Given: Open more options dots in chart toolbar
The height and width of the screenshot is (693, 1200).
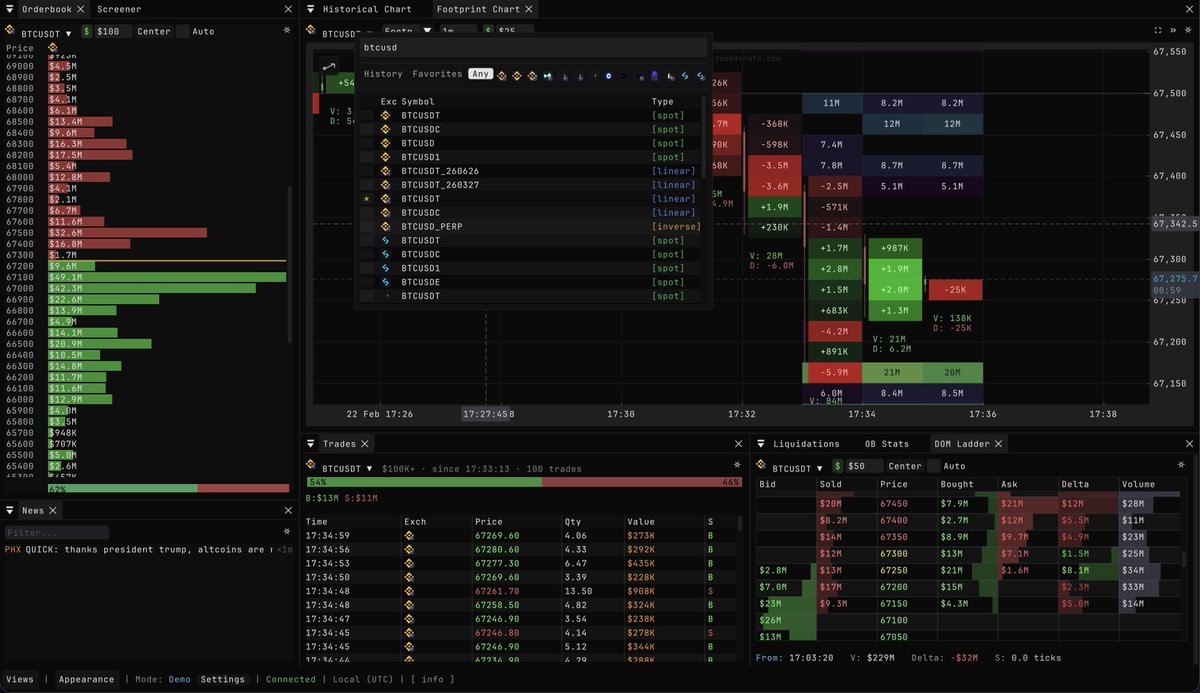Looking at the screenshot, I should pos(1174,31).
